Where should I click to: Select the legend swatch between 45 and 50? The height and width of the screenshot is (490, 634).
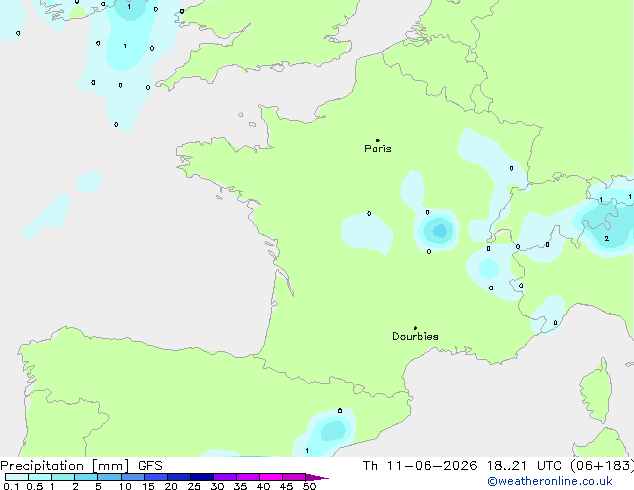(x=294, y=477)
